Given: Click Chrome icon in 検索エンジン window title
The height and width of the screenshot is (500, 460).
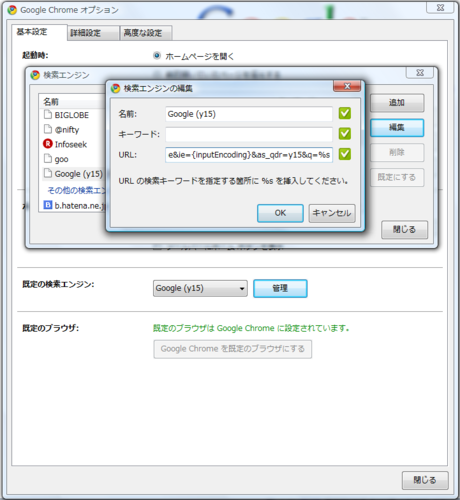Looking at the screenshot, I should (35, 75).
